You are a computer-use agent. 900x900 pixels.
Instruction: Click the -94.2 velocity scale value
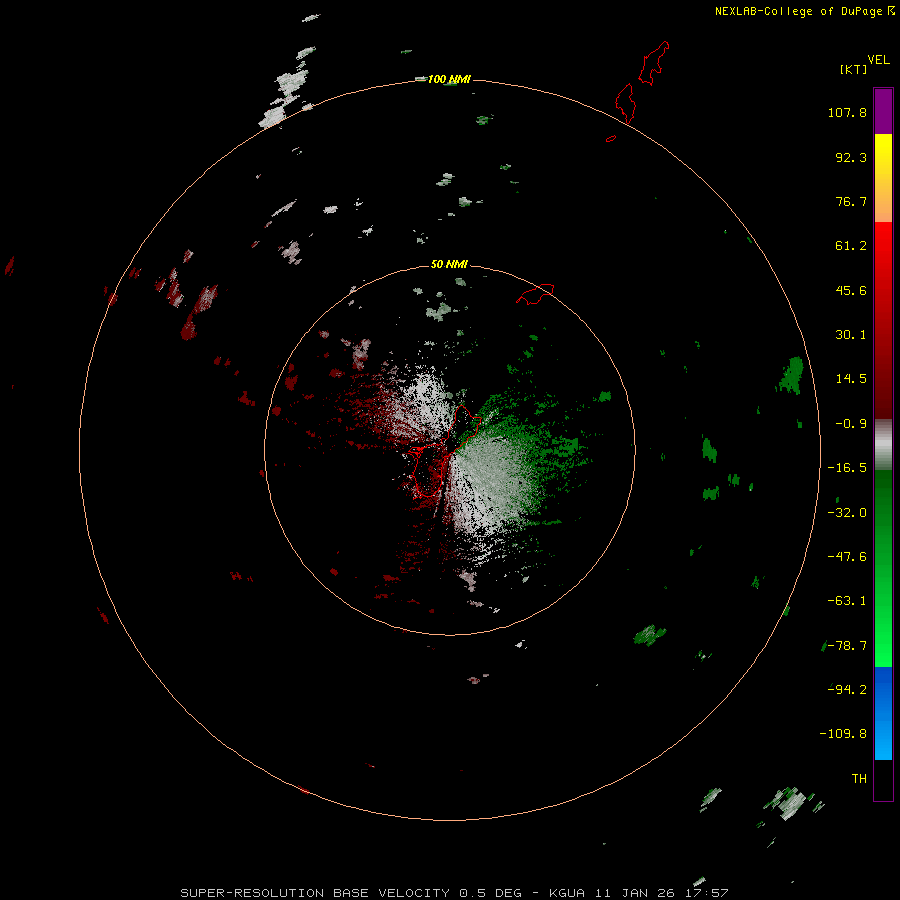(847, 689)
